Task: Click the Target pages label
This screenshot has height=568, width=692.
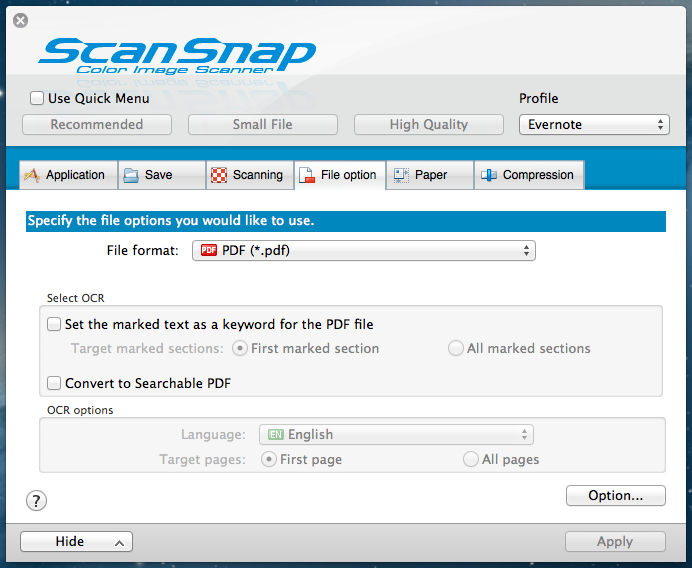Action: (203, 460)
